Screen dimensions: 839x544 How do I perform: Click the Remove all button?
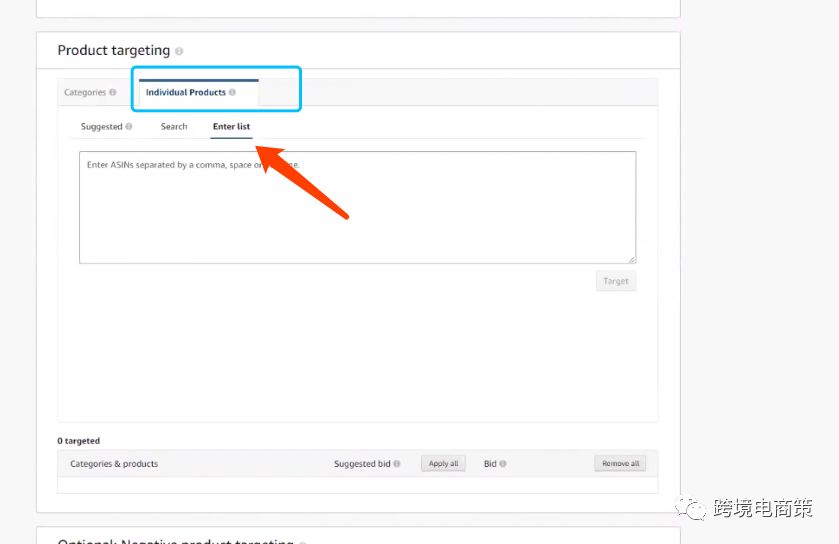click(620, 464)
